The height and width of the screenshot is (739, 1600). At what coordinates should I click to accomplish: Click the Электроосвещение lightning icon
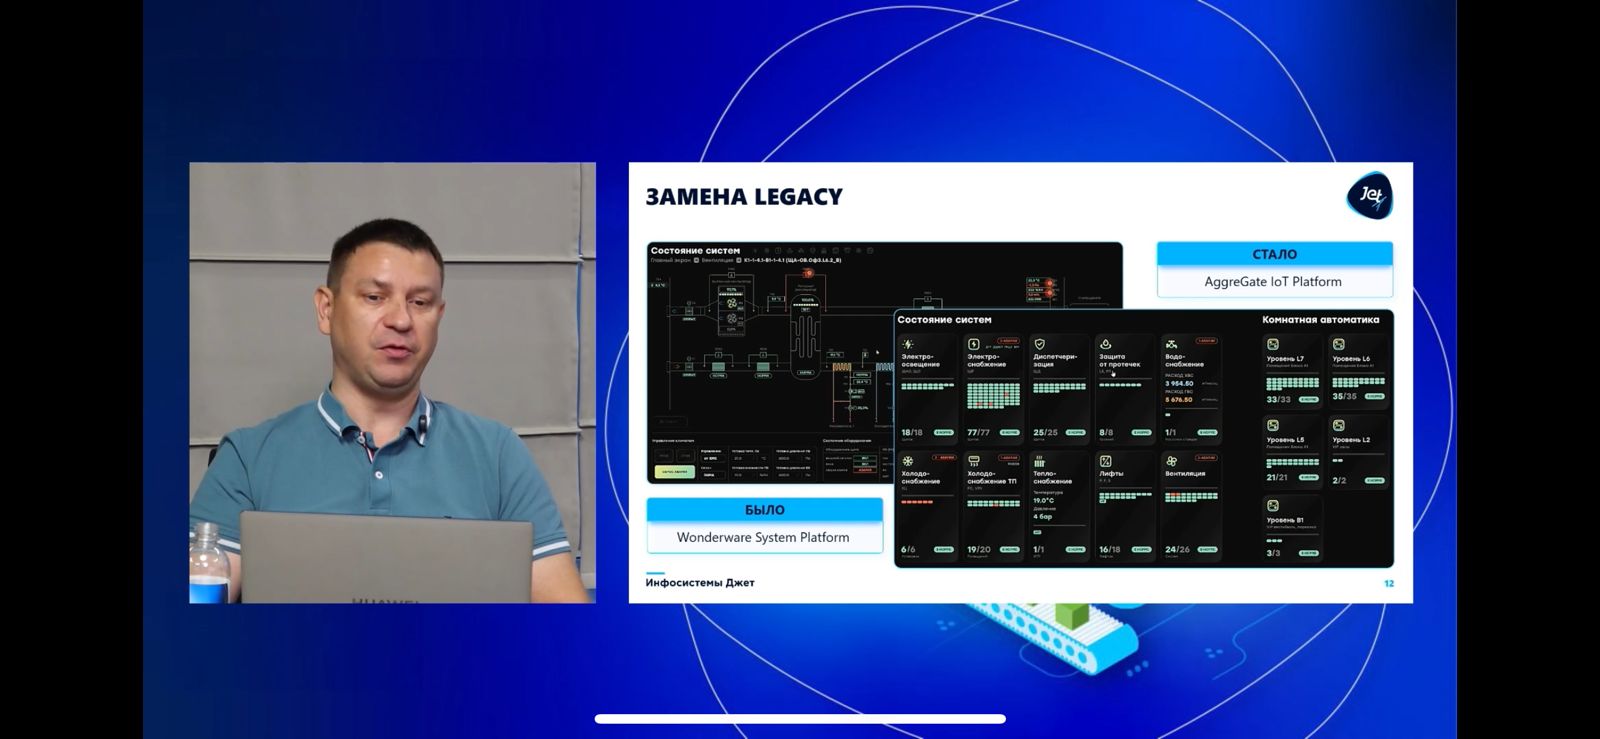[908, 344]
